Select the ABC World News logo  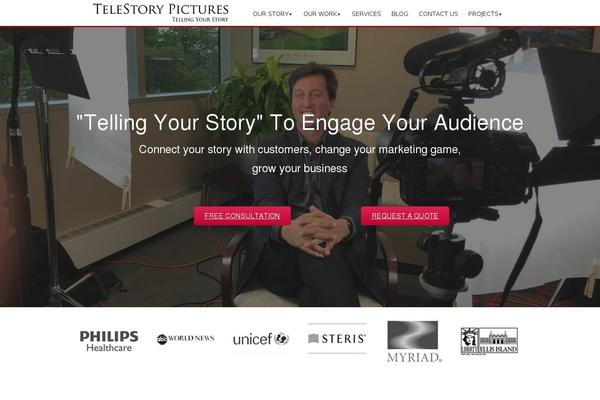[185, 339]
